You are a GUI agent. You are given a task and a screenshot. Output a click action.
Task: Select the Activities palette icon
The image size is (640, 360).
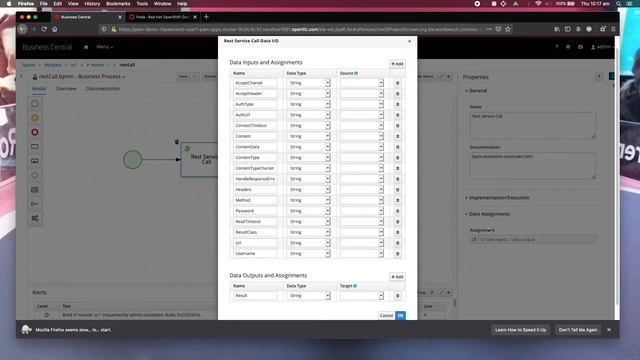coord(35,146)
